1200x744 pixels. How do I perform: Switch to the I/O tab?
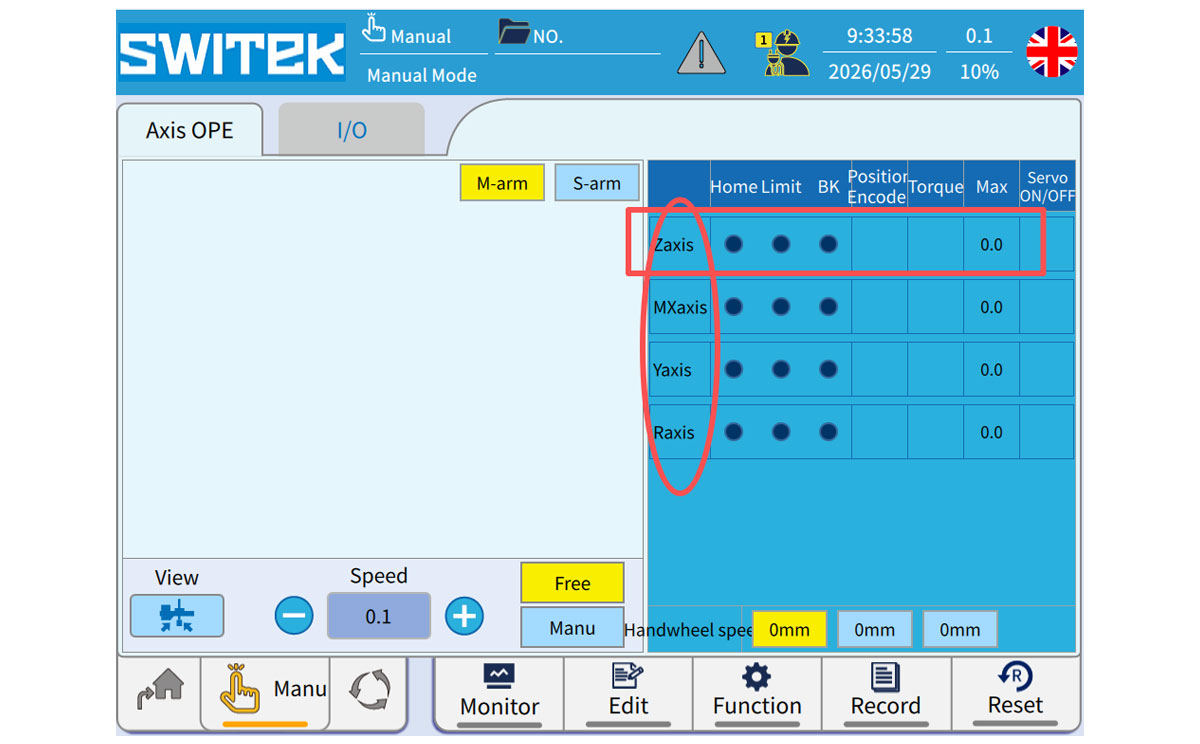point(351,130)
